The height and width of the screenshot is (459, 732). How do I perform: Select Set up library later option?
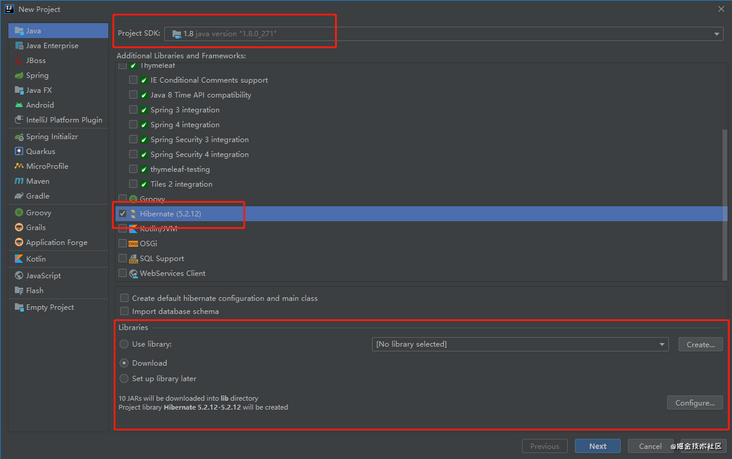(x=124, y=379)
